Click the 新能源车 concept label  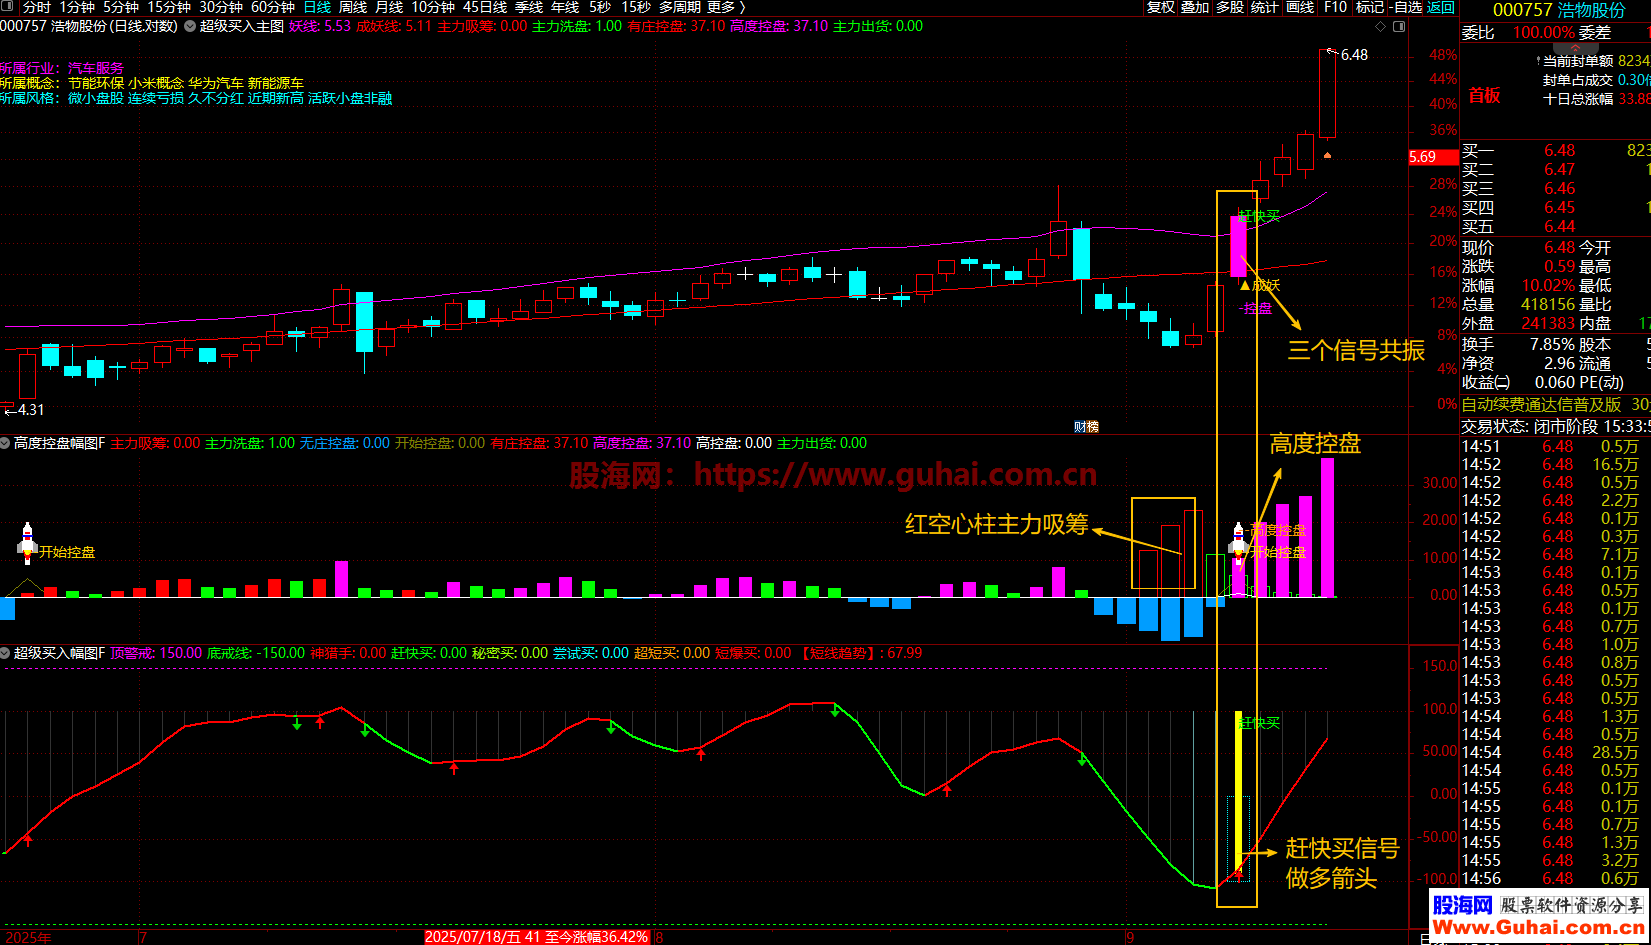pos(276,83)
